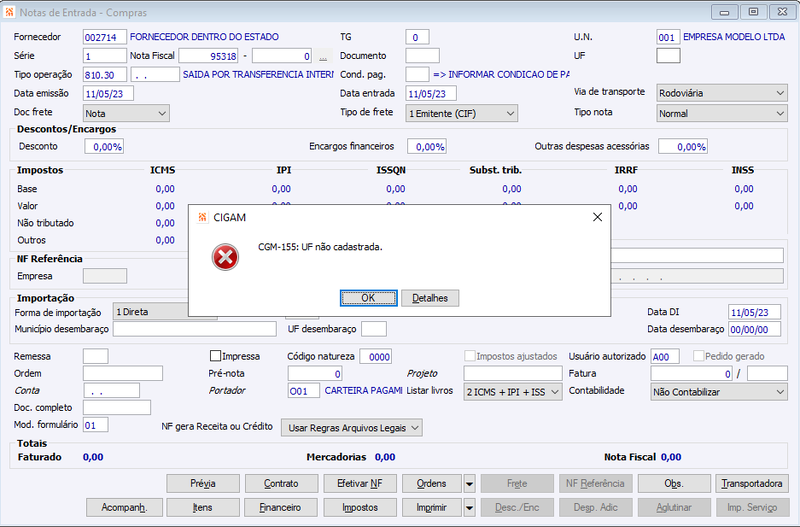Click OK in the CIGAM error dialog
The image size is (800, 527).
click(x=368, y=298)
